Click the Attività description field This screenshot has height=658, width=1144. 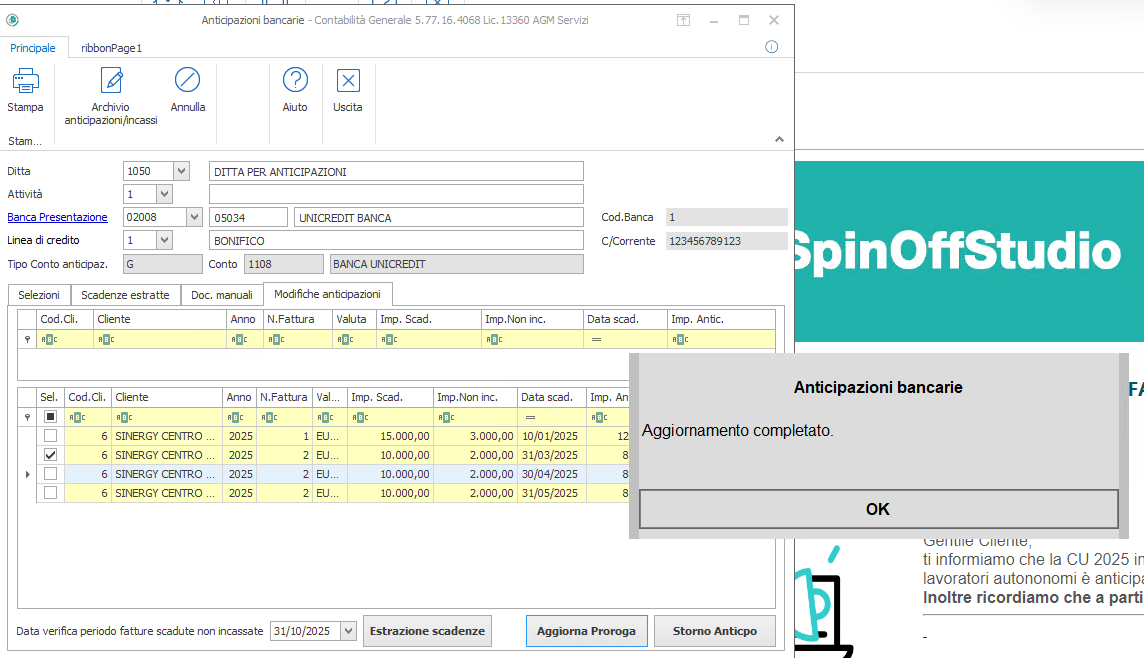(x=396, y=194)
